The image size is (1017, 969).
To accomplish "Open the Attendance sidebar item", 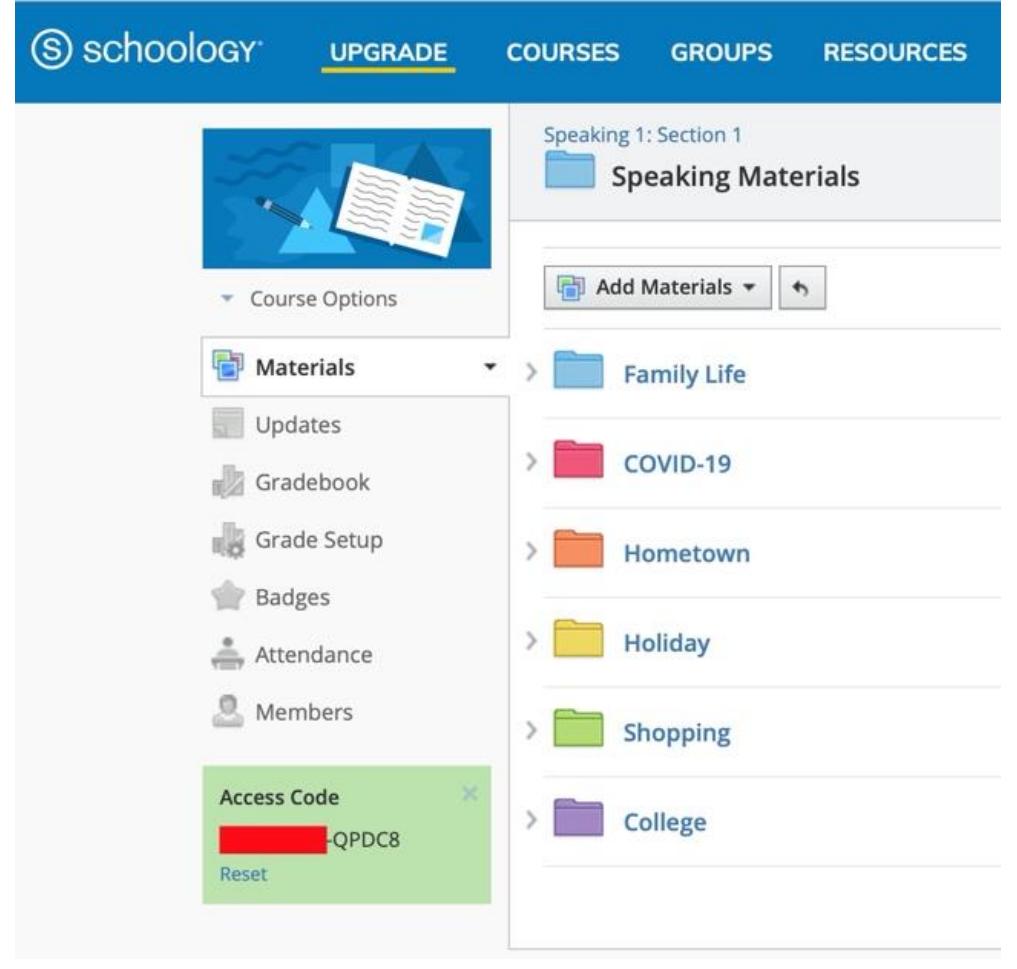I will (x=312, y=655).
